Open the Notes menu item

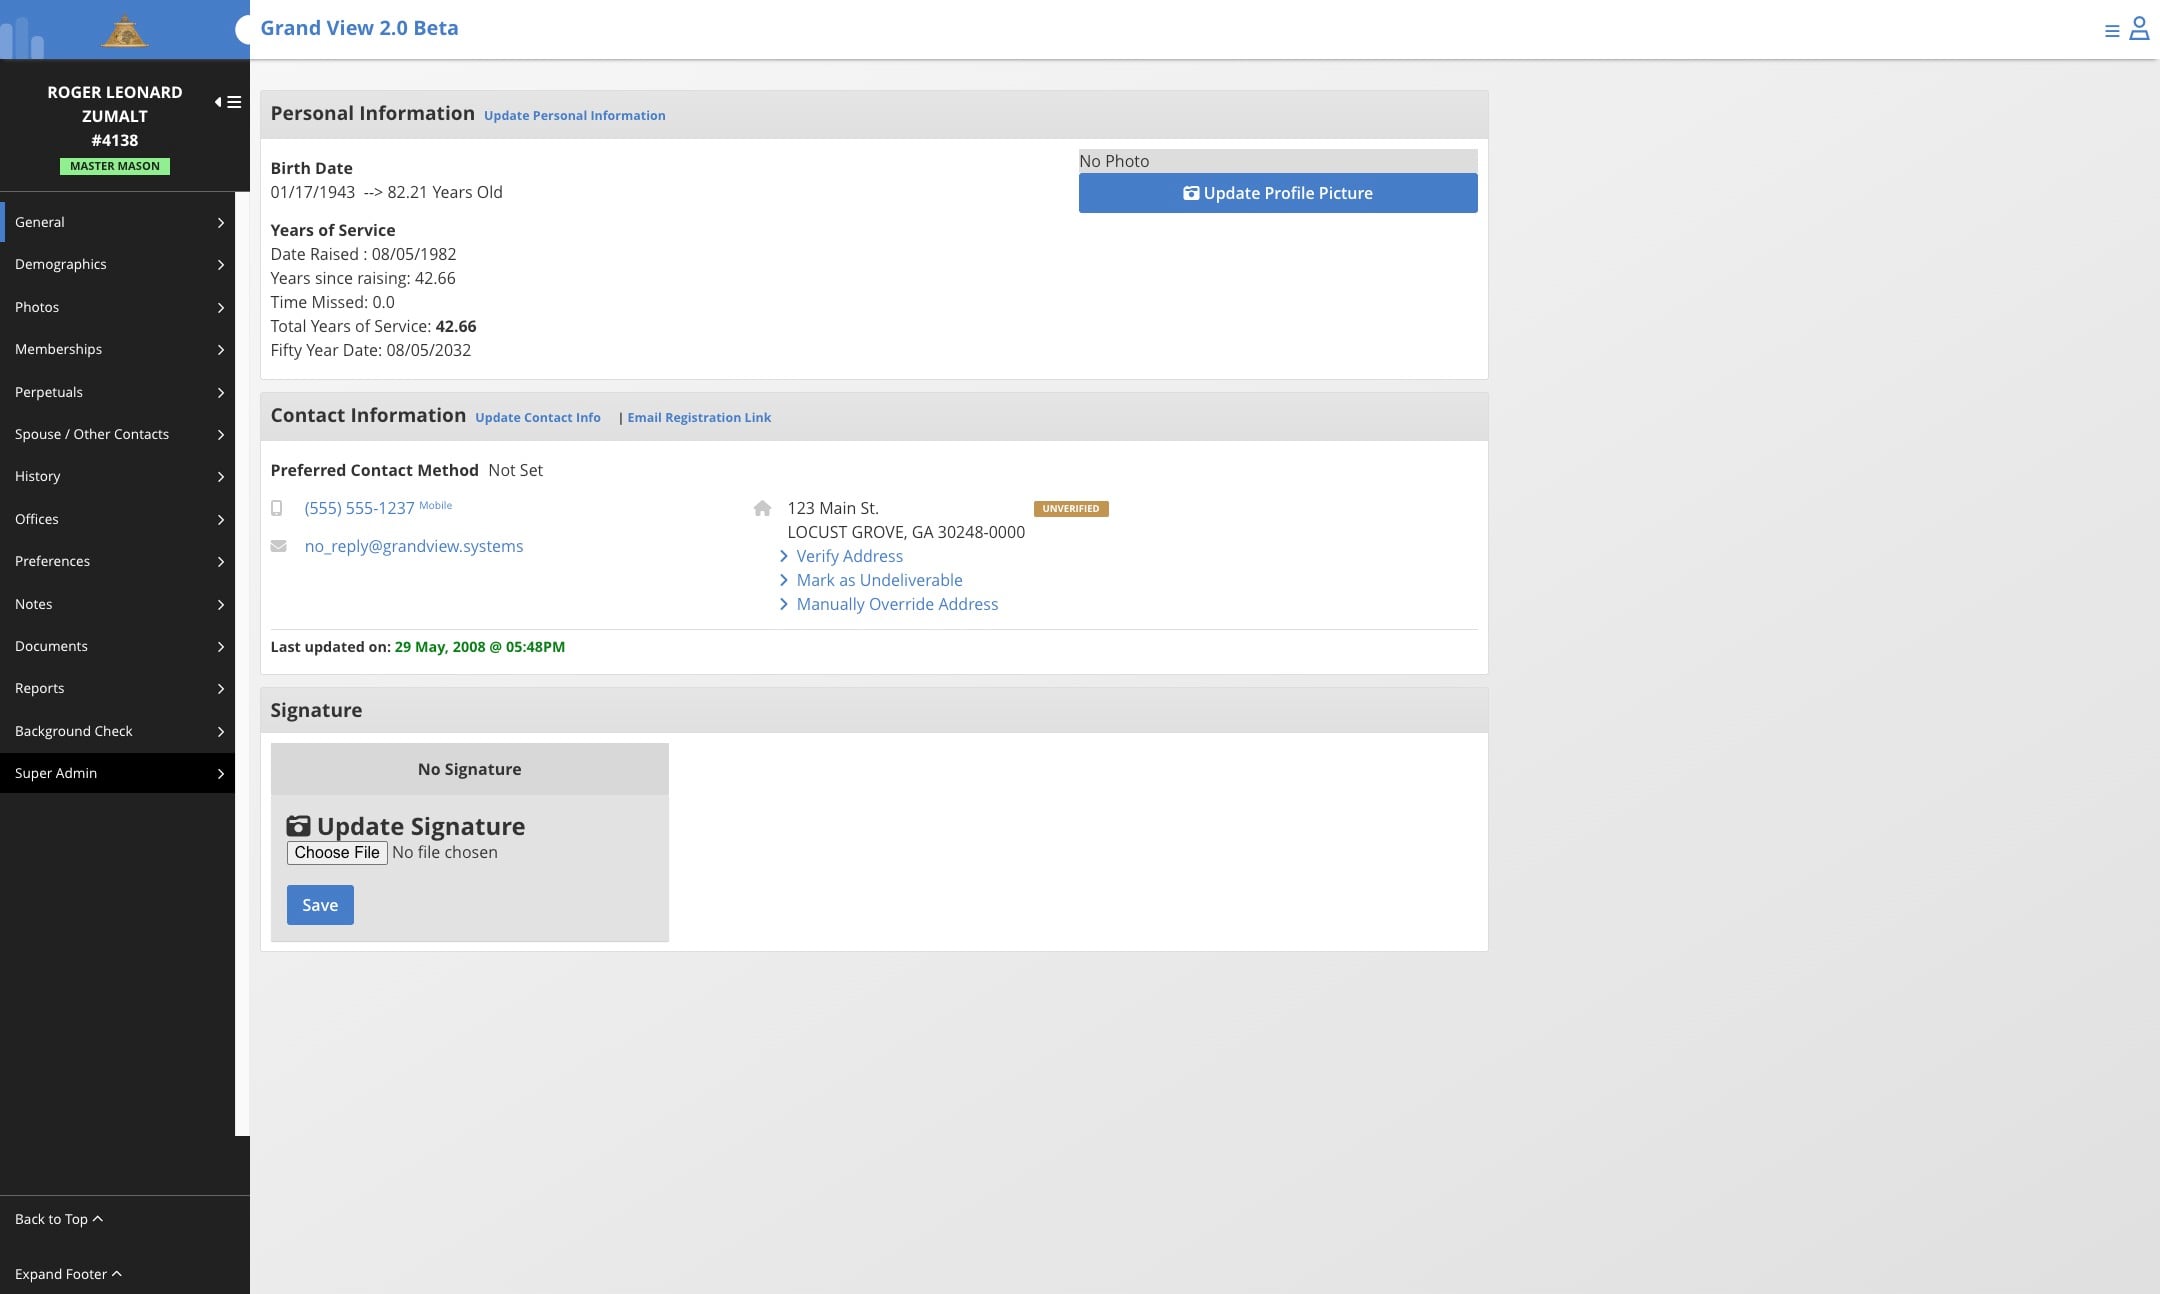click(x=117, y=604)
